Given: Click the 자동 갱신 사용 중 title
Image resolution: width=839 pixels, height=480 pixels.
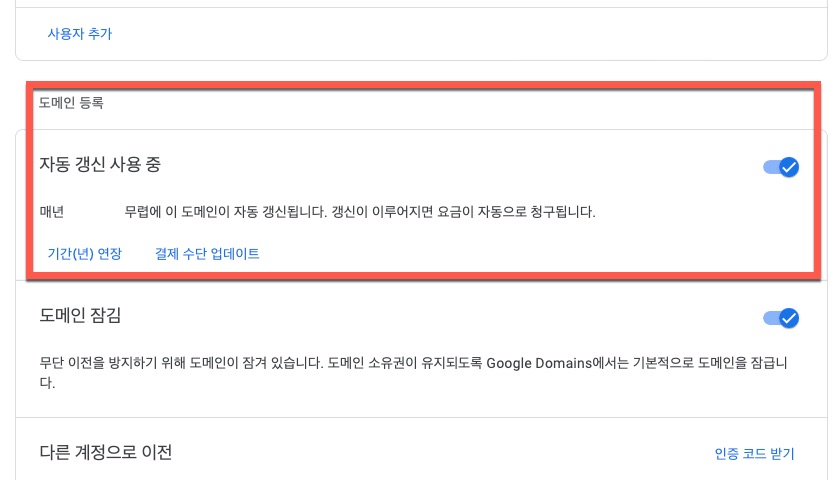Looking at the screenshot, I should [x=100, y=164].
